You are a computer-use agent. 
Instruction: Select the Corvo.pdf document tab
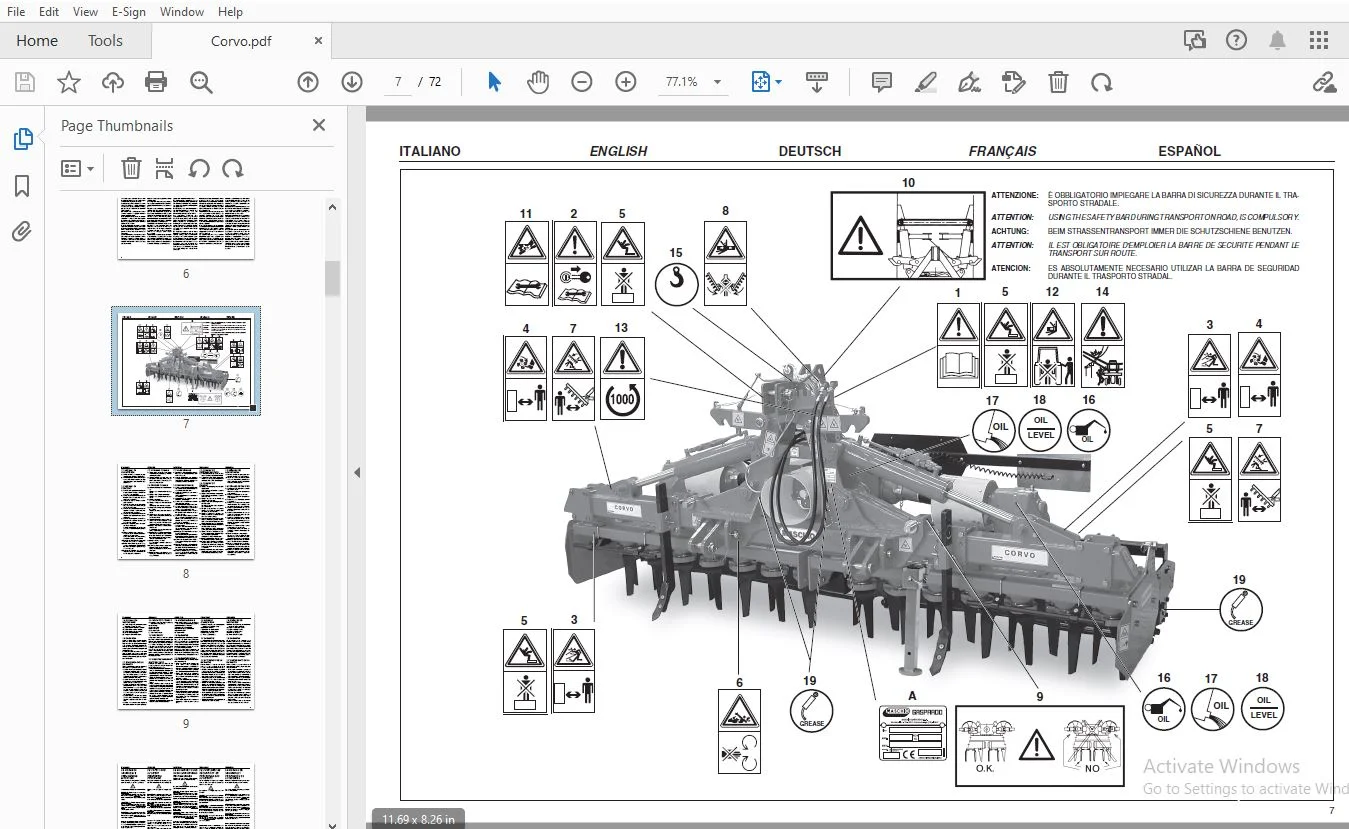(241, 41)
